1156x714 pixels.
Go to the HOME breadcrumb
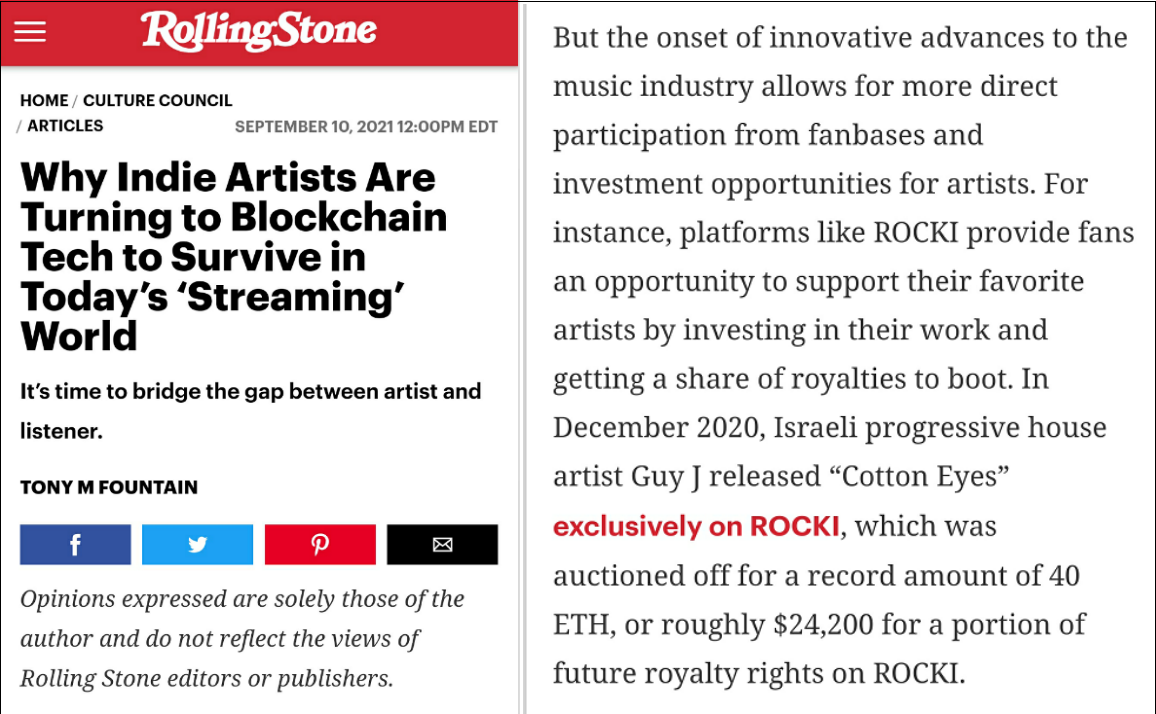point(44,100)
